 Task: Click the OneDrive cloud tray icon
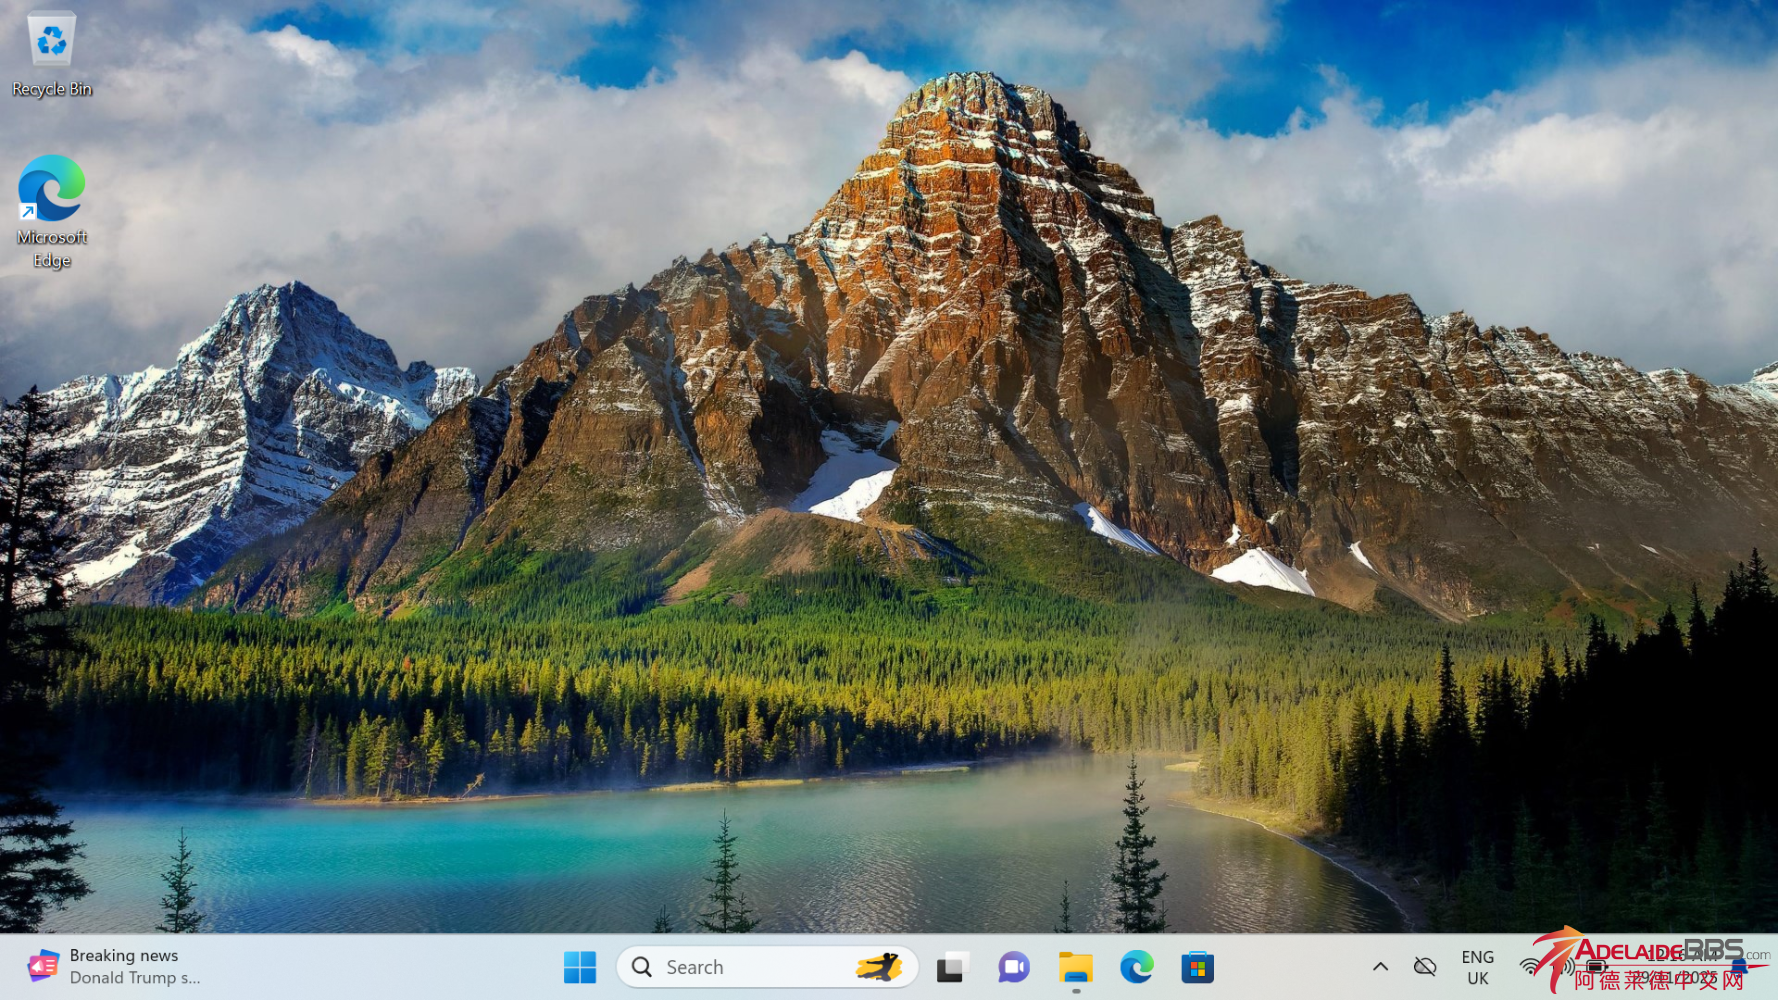coord(1425,967)
